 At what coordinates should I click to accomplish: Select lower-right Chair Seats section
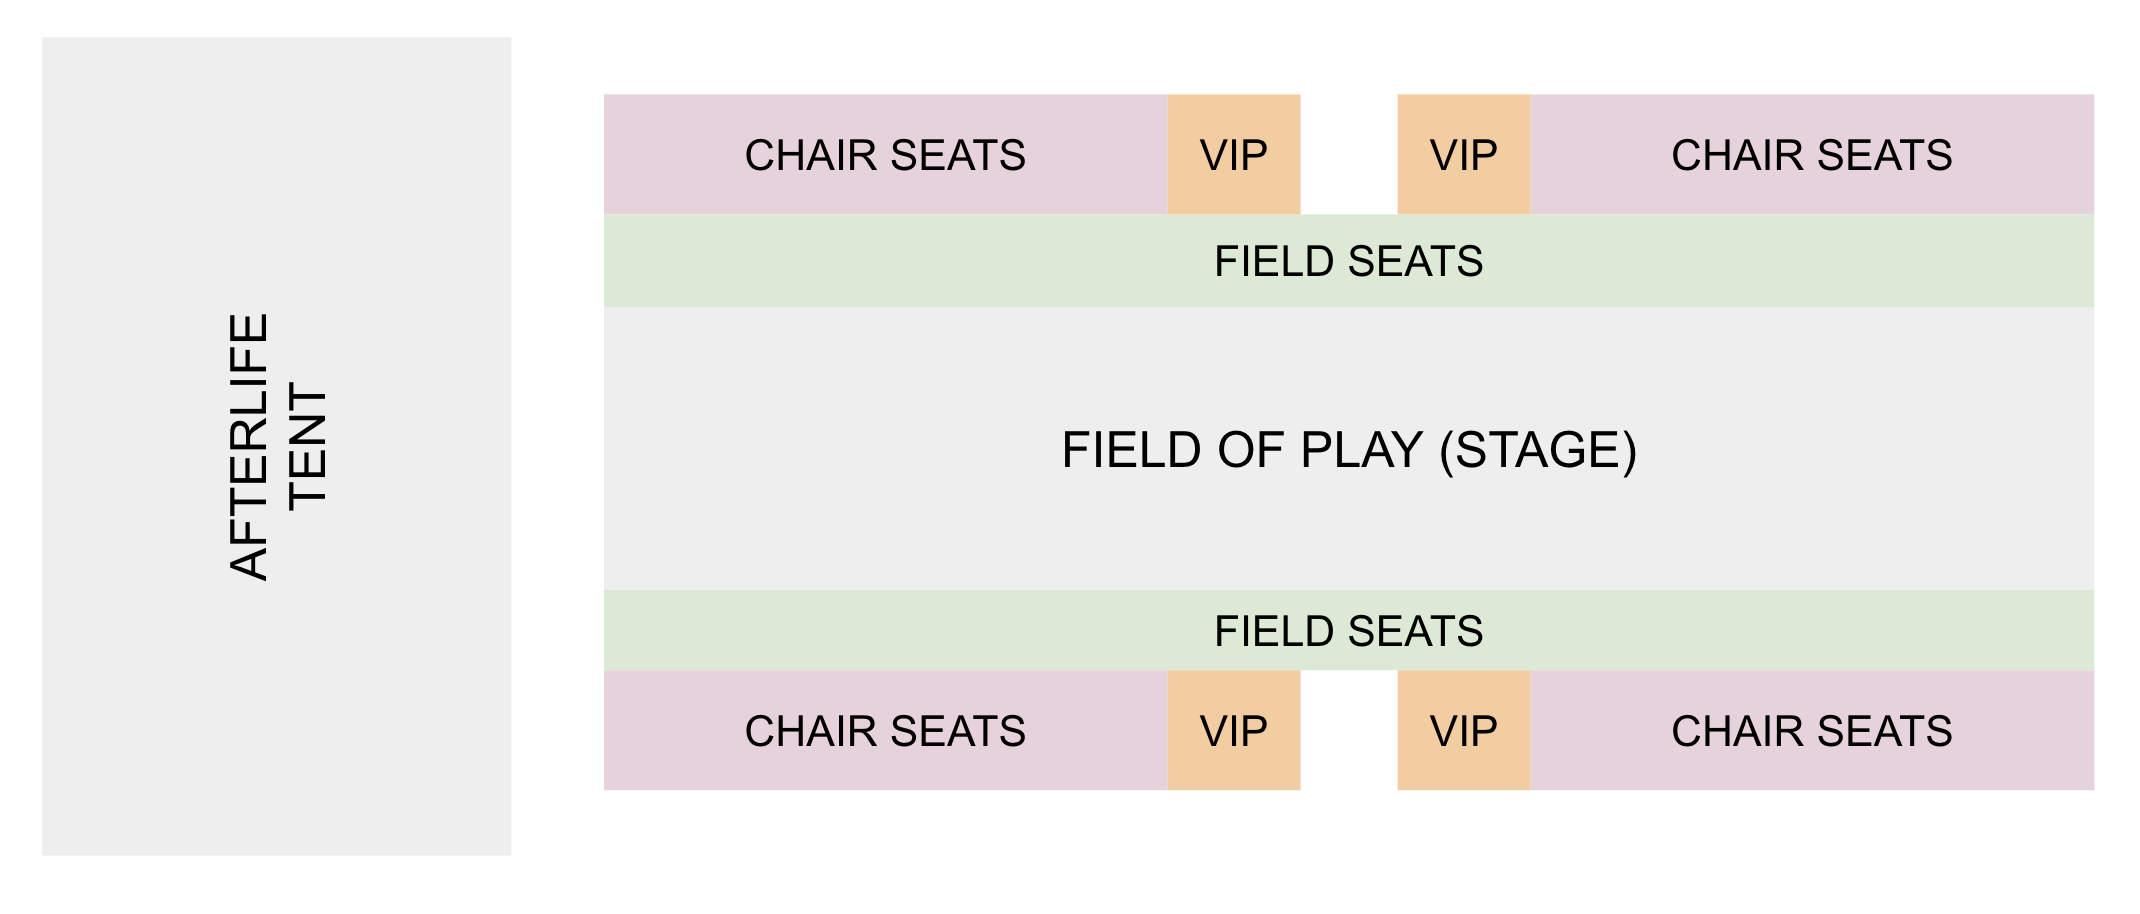tap(1812, 730)
